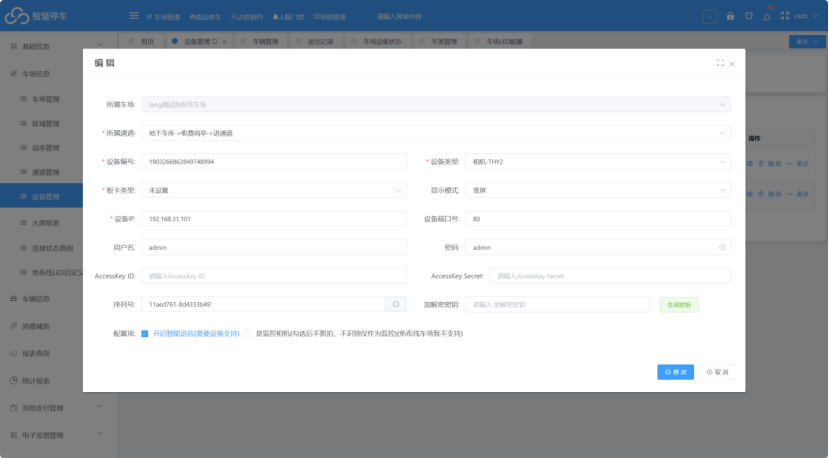Screen dimensions: 829x459
Task: Switch to the 首页 tab
Action: click(x=141, y=41)
